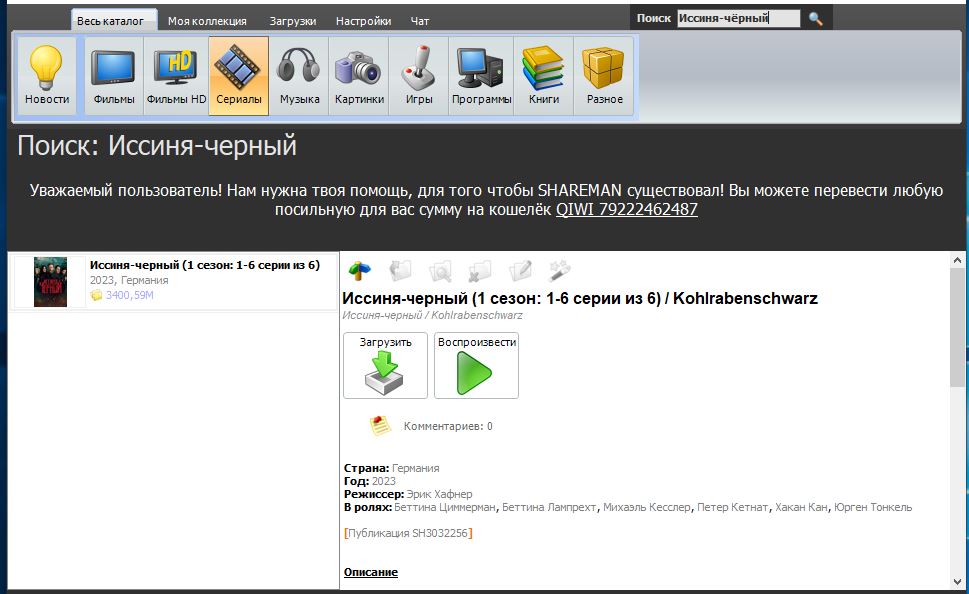Click the comments notepad icon

[x=380, y=425]
